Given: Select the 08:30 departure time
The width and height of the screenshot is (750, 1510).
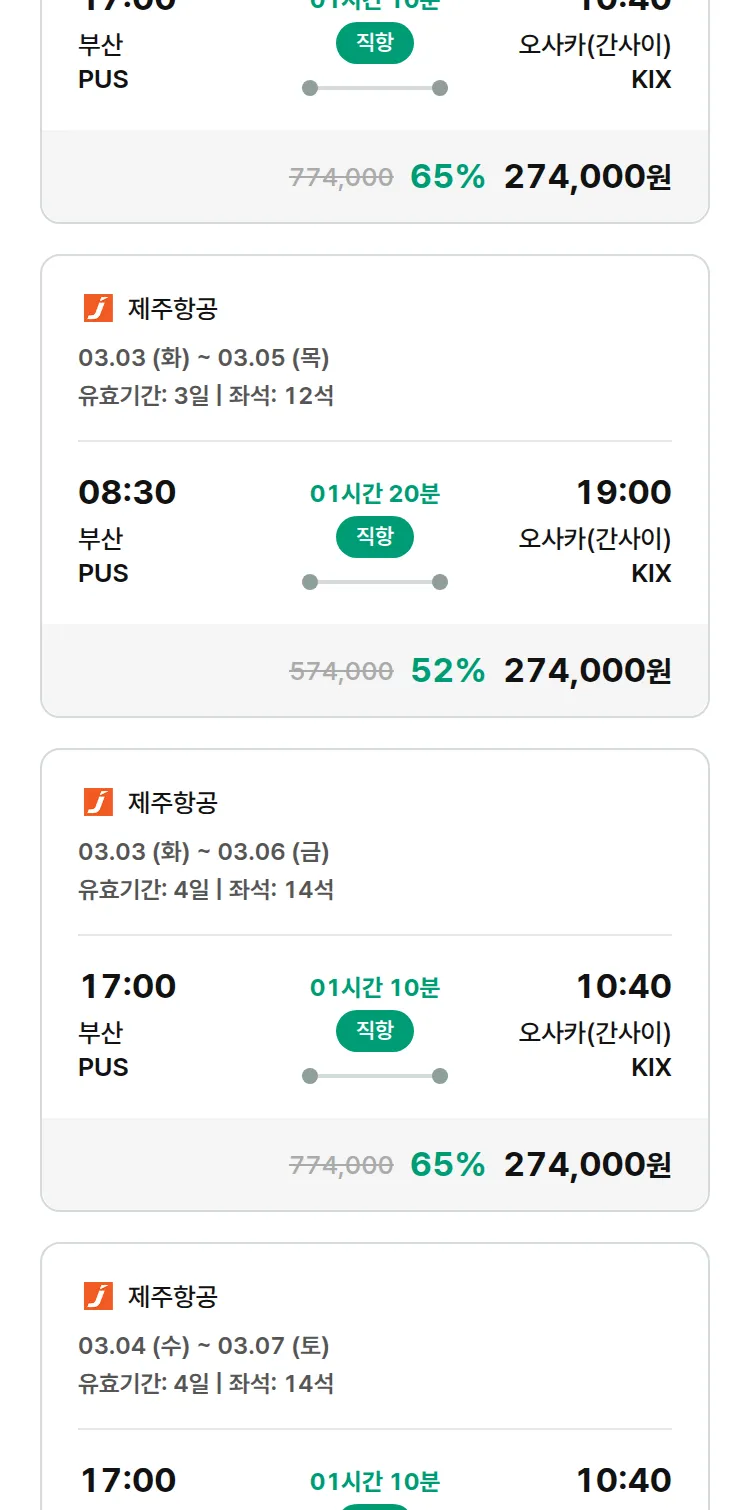Looking at the screenshot, I should point(127,492).
